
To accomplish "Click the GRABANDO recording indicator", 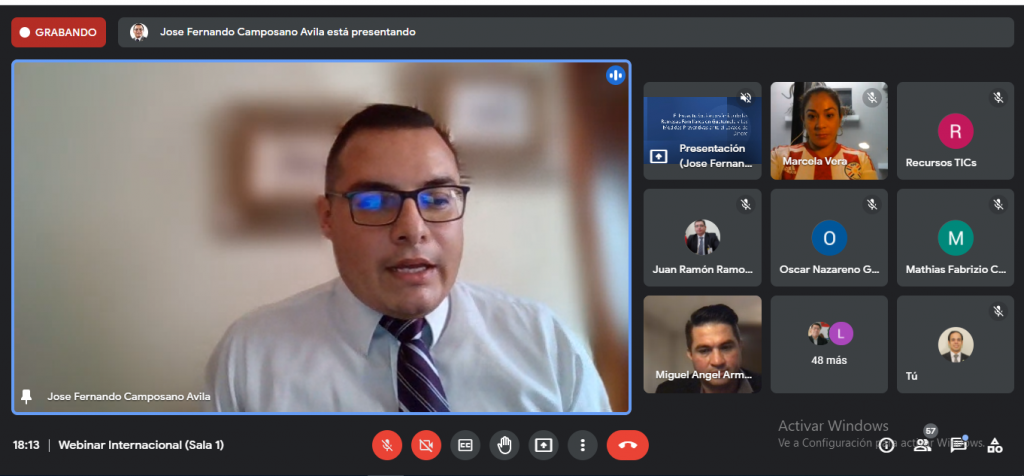I will click(58, 32).
